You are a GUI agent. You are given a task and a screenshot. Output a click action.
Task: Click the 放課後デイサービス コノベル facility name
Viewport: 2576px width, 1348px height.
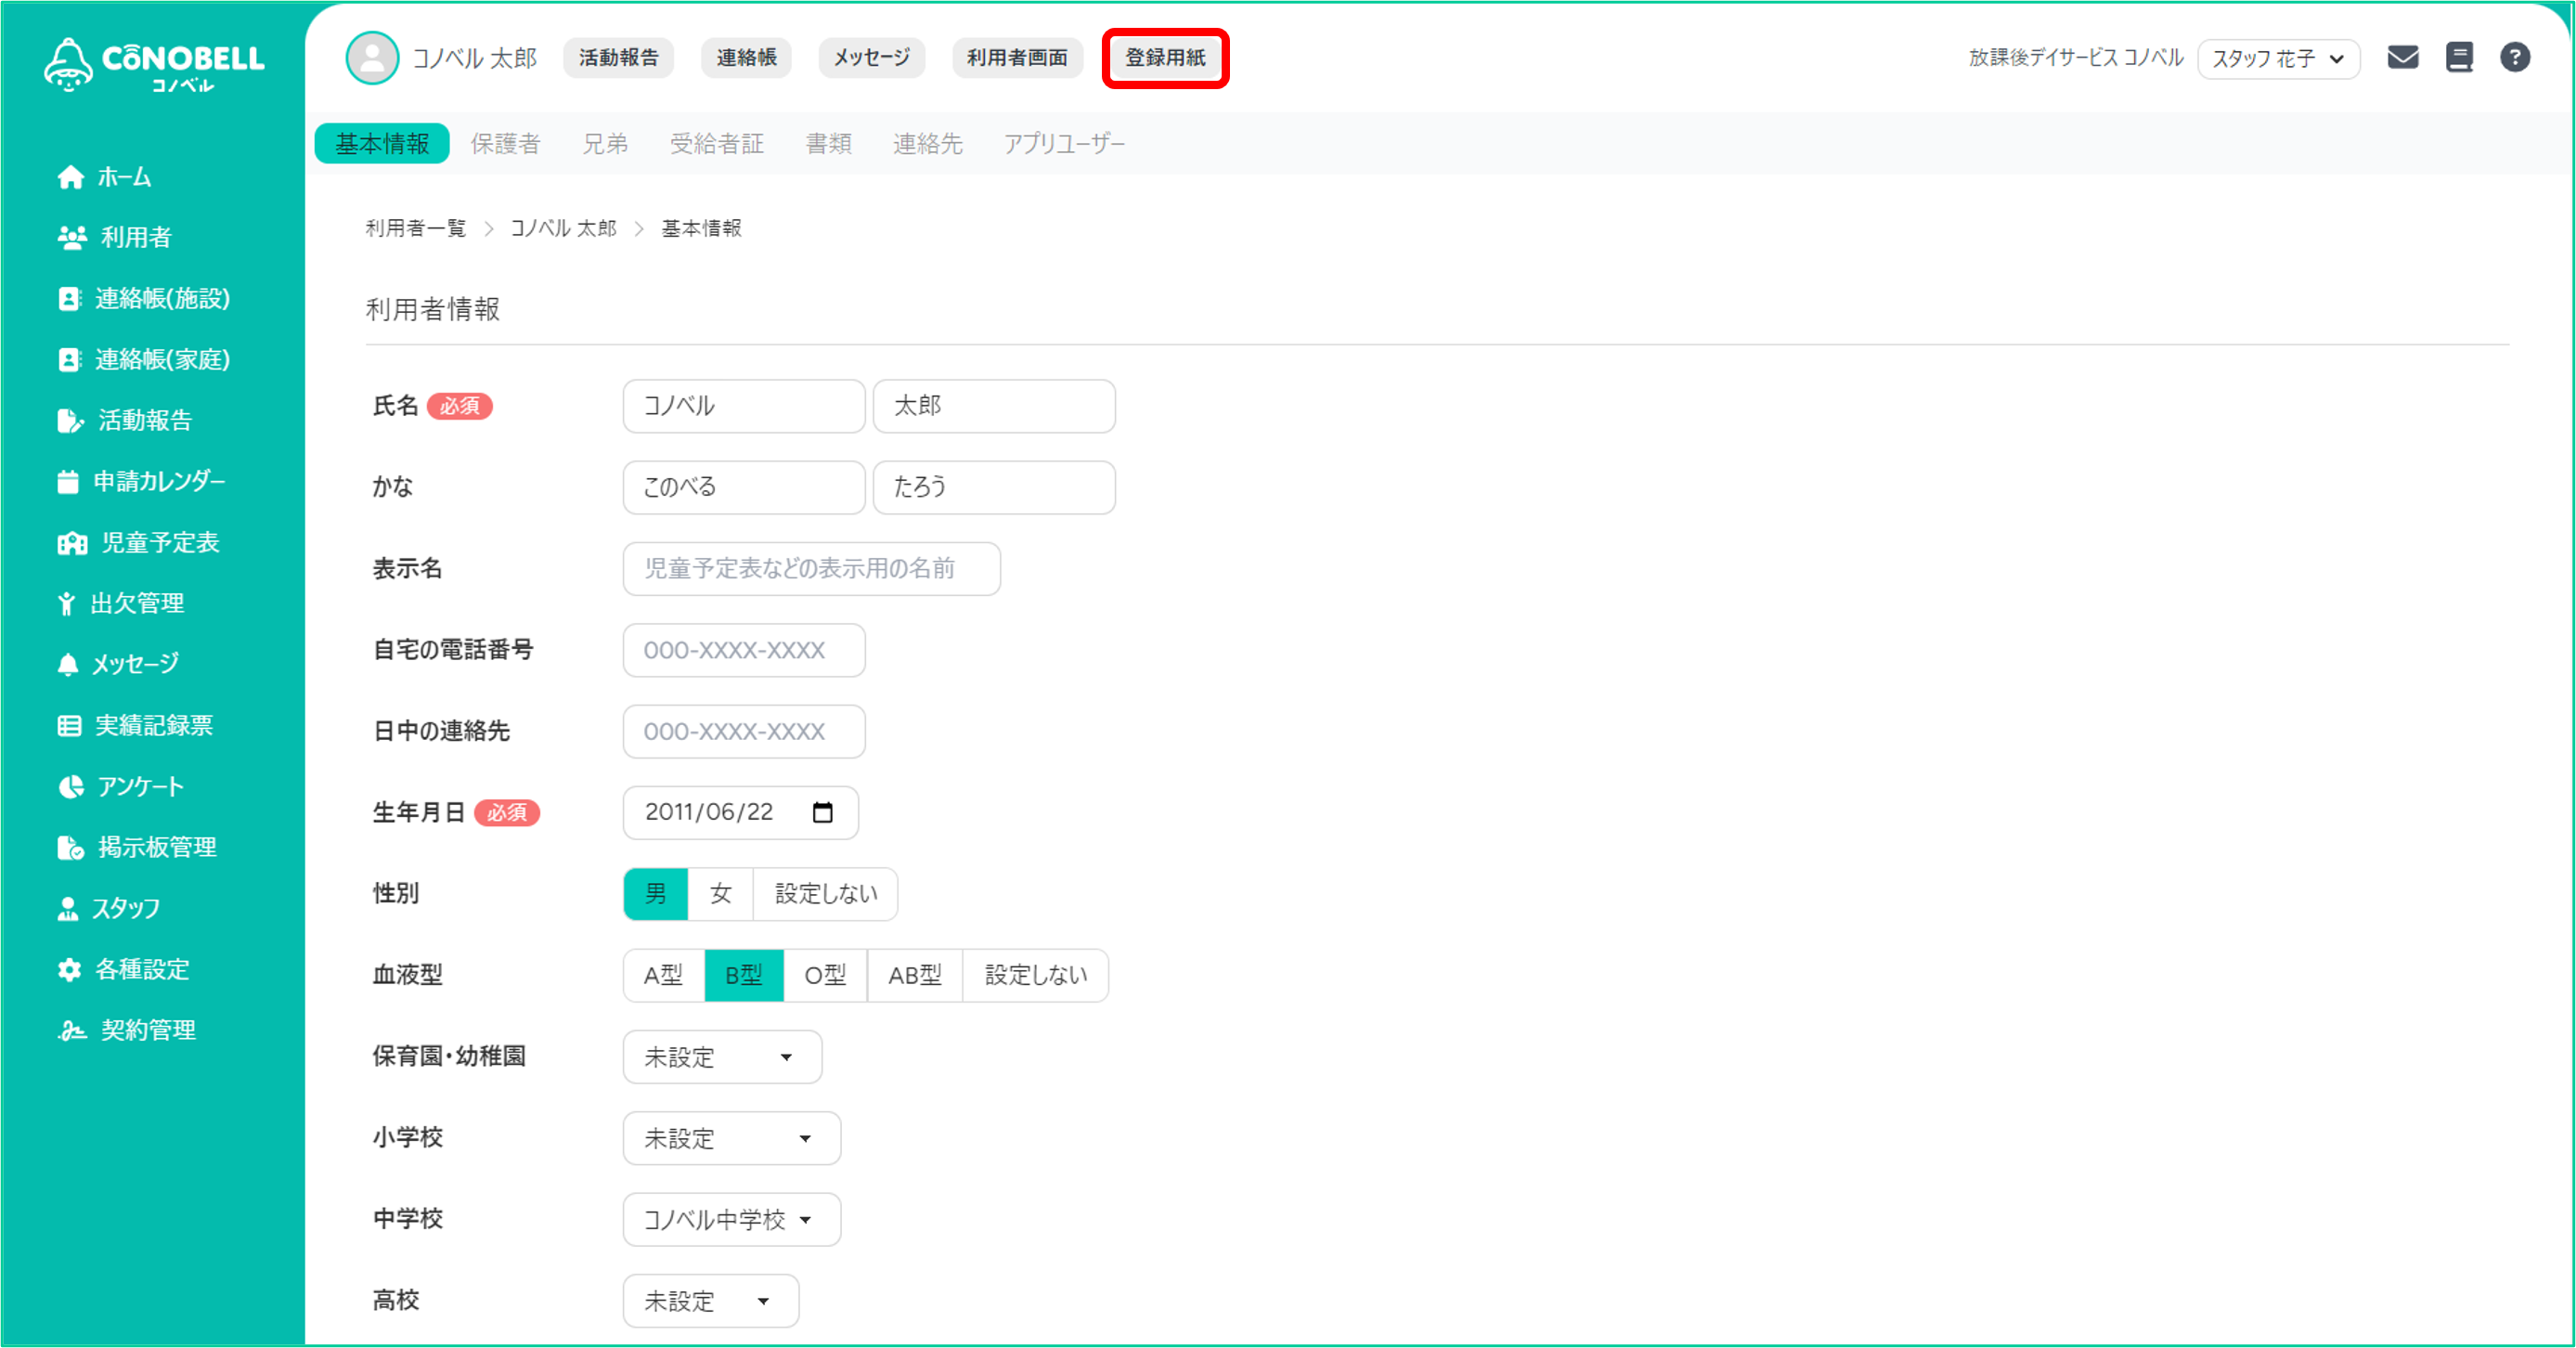pyautogui.click(x=2076, y=58)
